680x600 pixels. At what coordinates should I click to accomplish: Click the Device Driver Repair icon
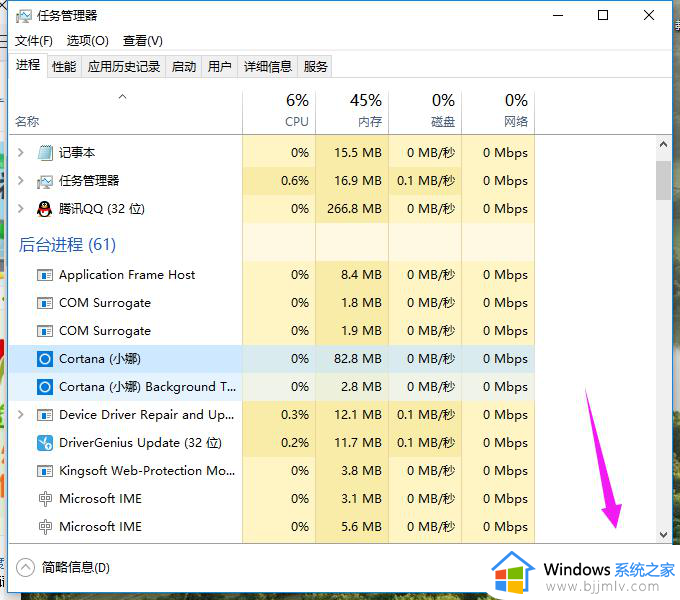click(x=45, y=415)
